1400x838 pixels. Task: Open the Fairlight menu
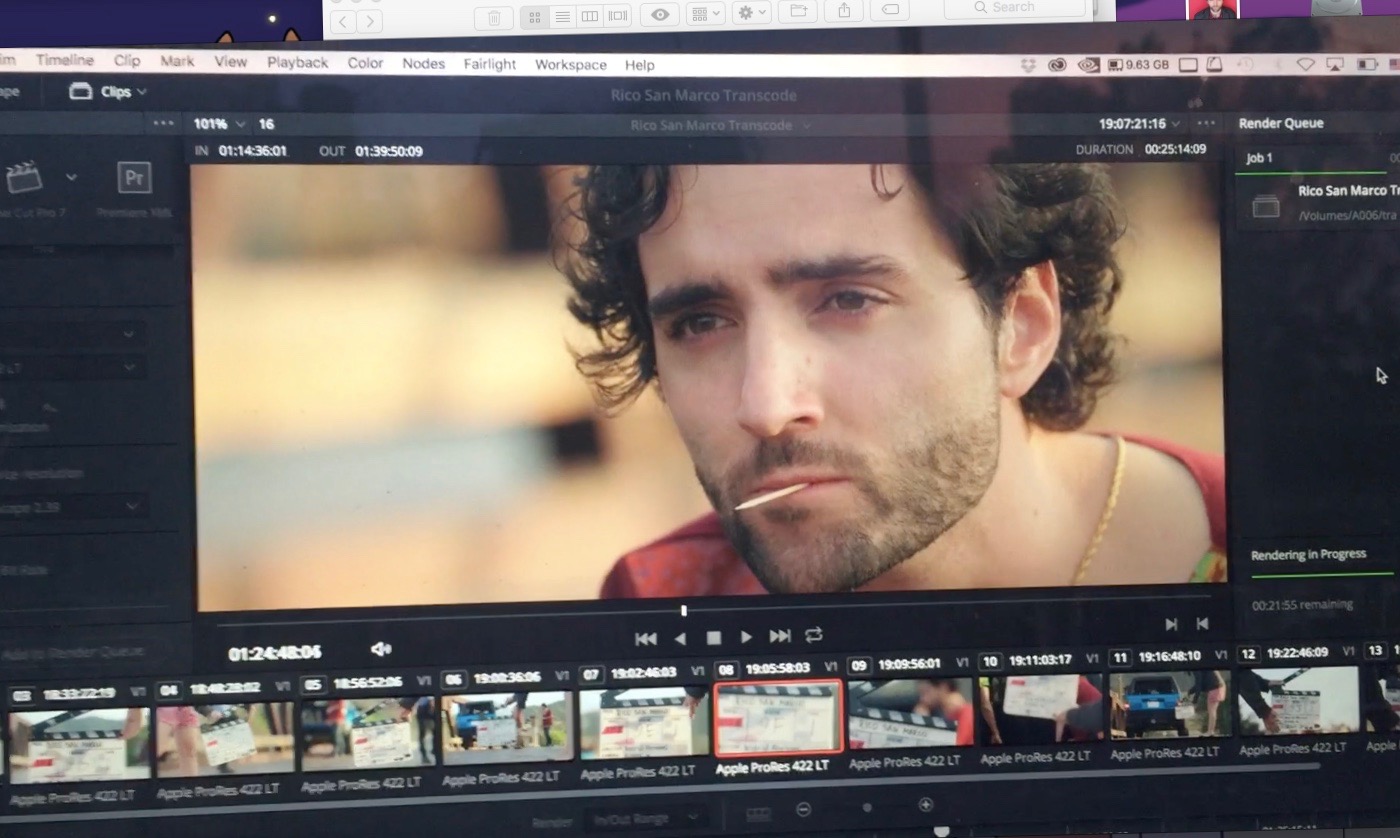click(489, 64)
